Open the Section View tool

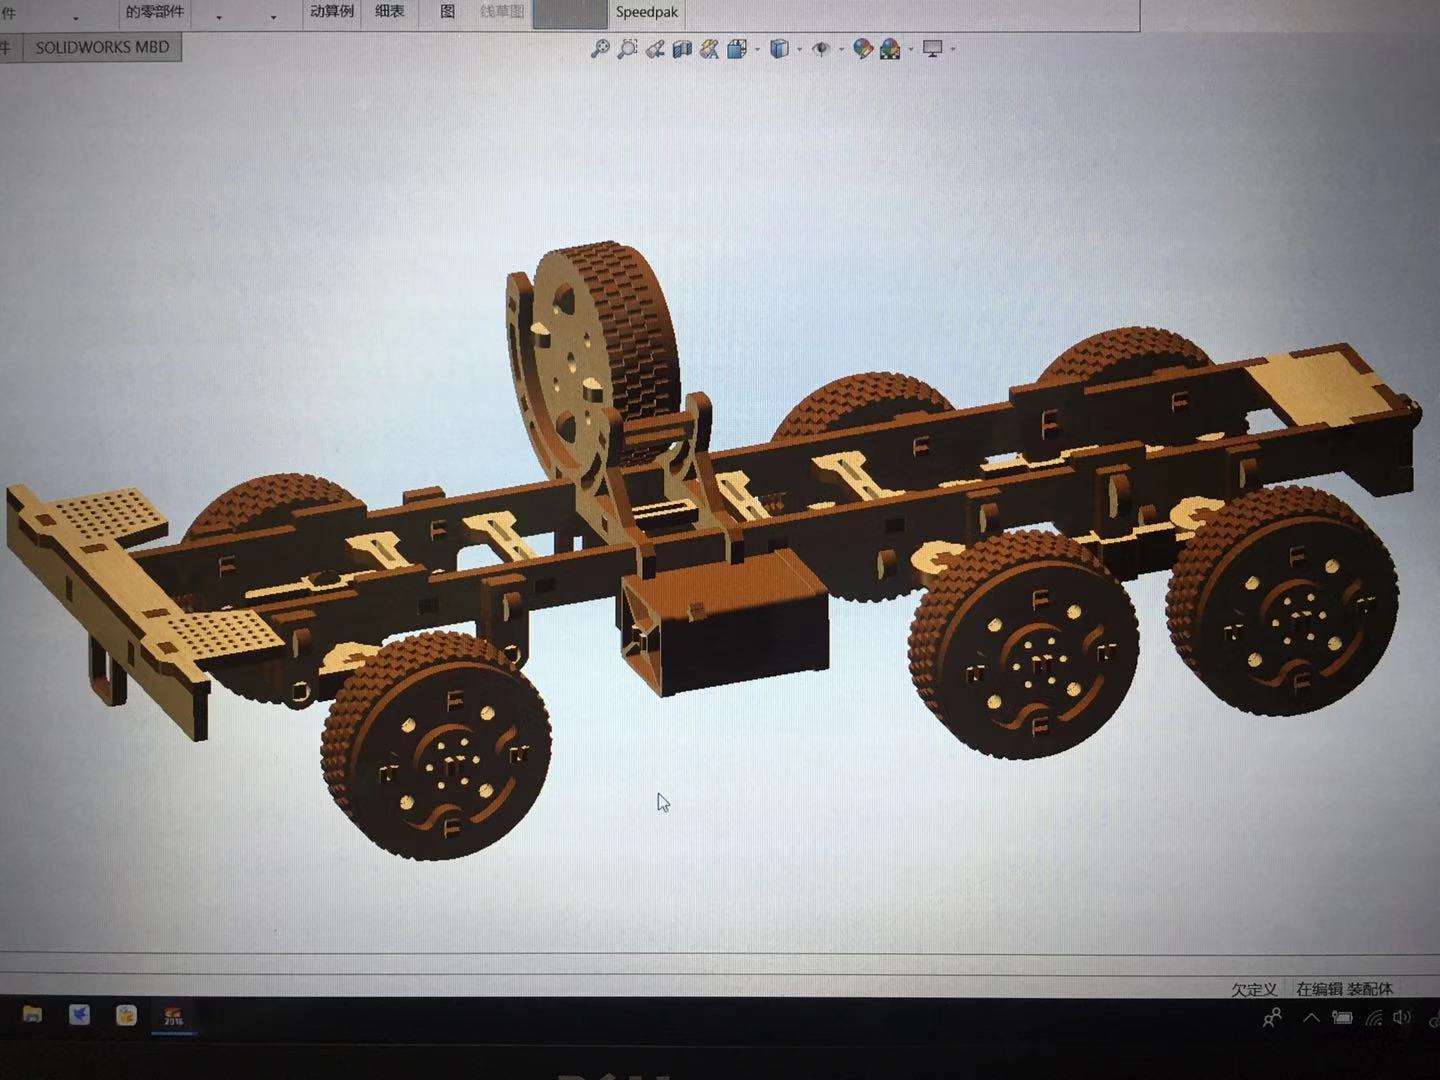point(682,48)
